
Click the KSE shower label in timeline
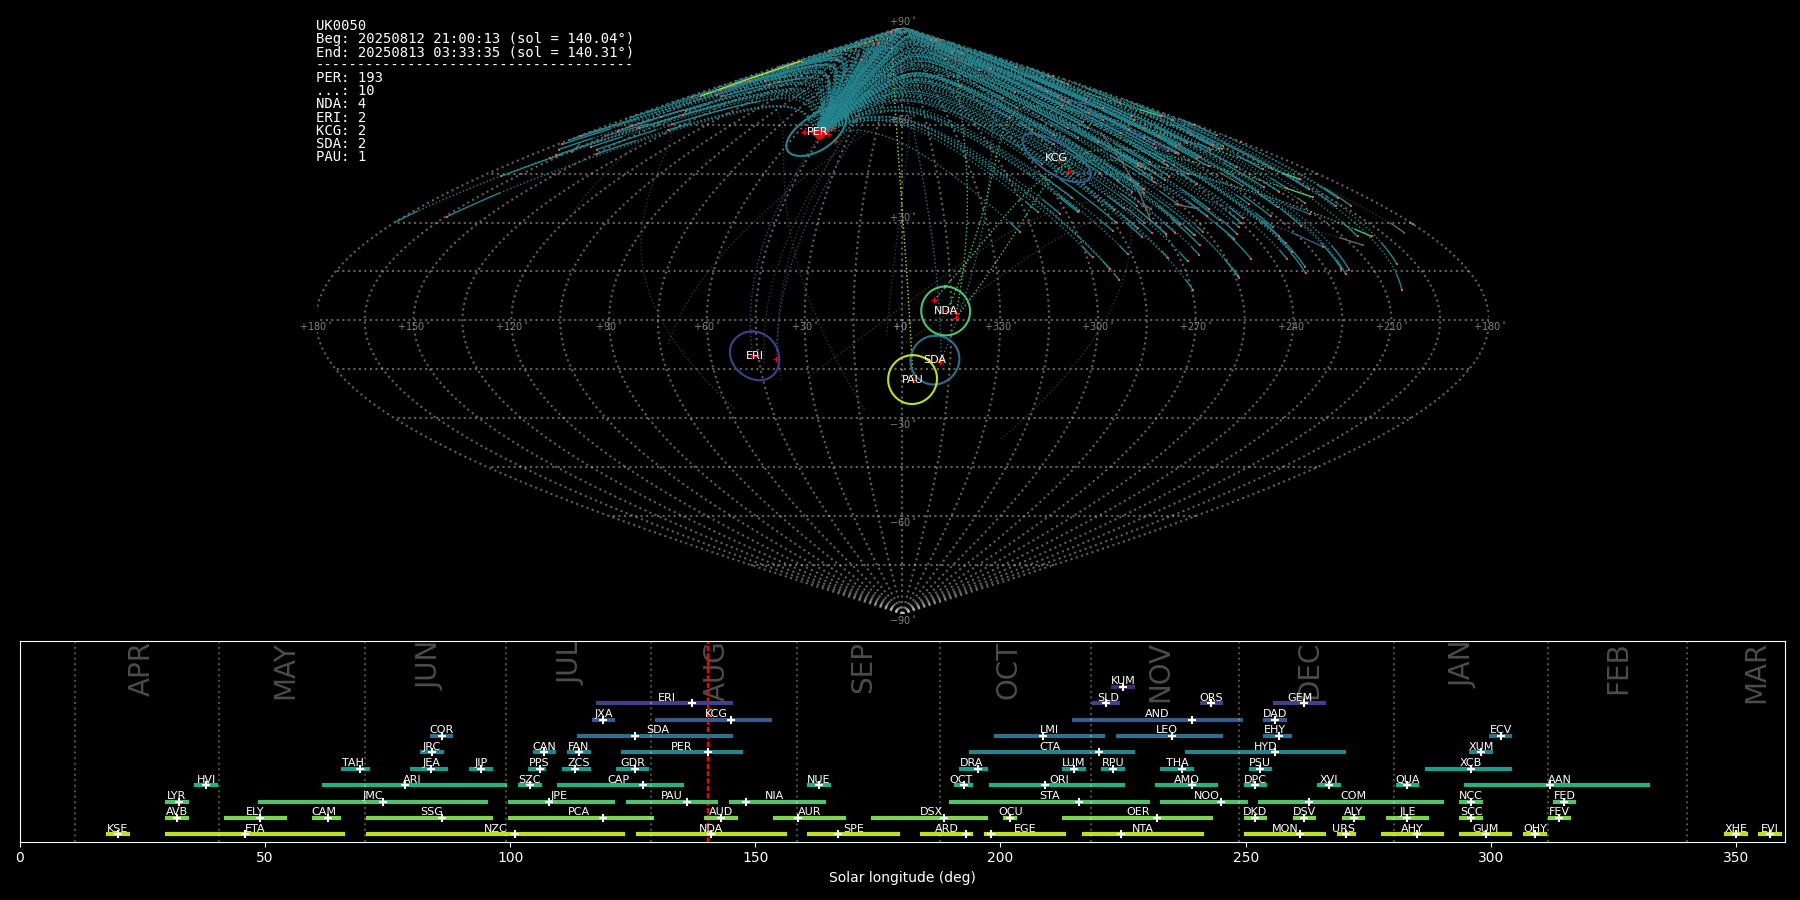point(117,829)
